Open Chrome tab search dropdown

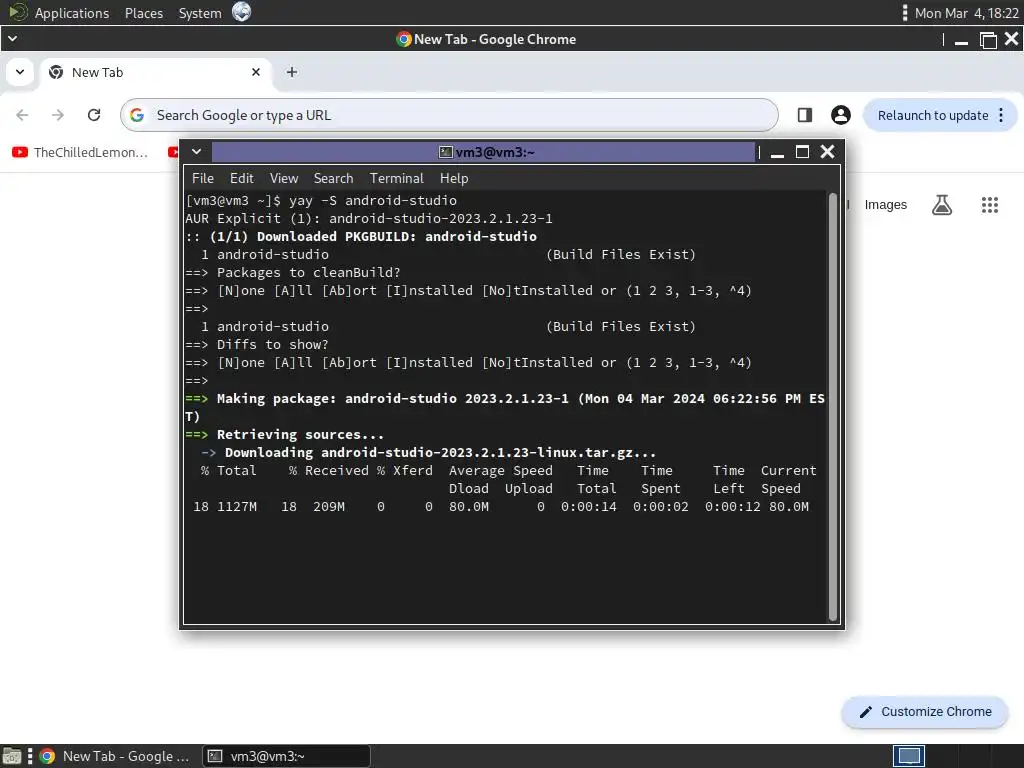tap(20, 72)
